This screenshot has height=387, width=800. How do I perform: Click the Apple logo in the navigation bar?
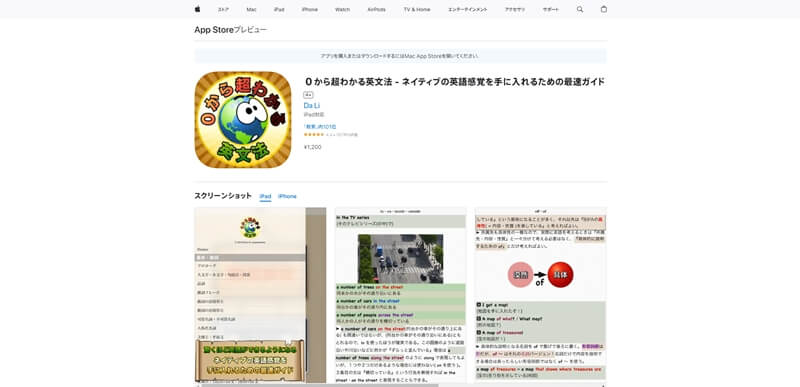tap(197, 9)
